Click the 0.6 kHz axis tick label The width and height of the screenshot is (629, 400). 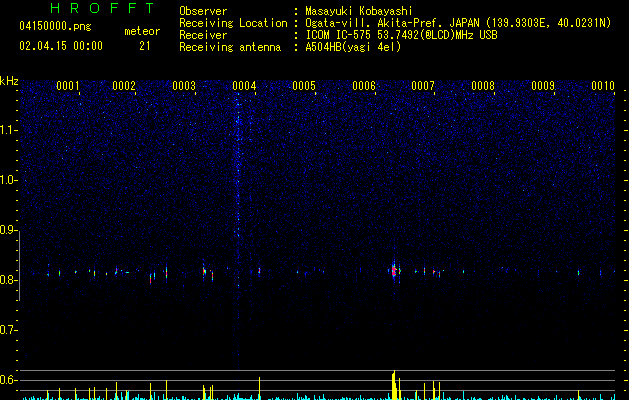9,380
